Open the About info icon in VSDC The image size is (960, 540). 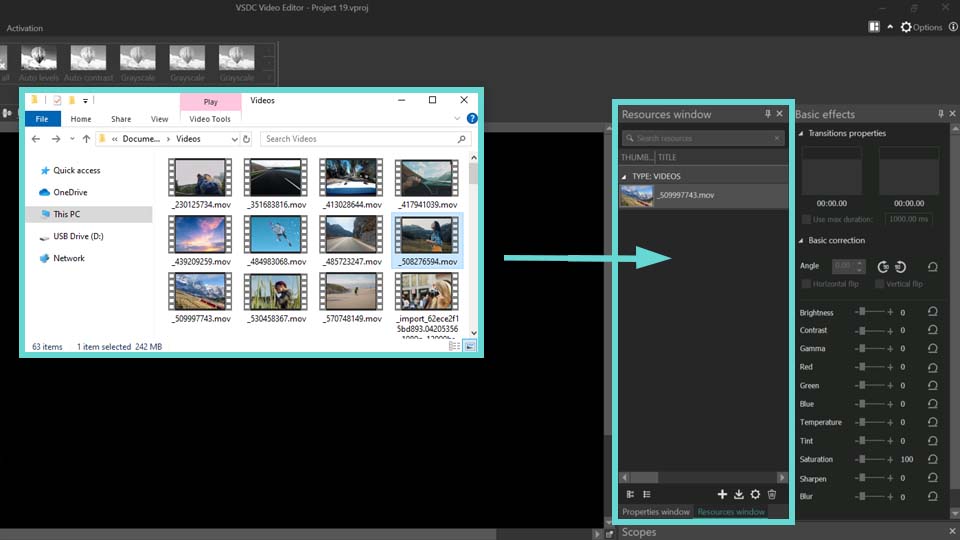[953, 27]
